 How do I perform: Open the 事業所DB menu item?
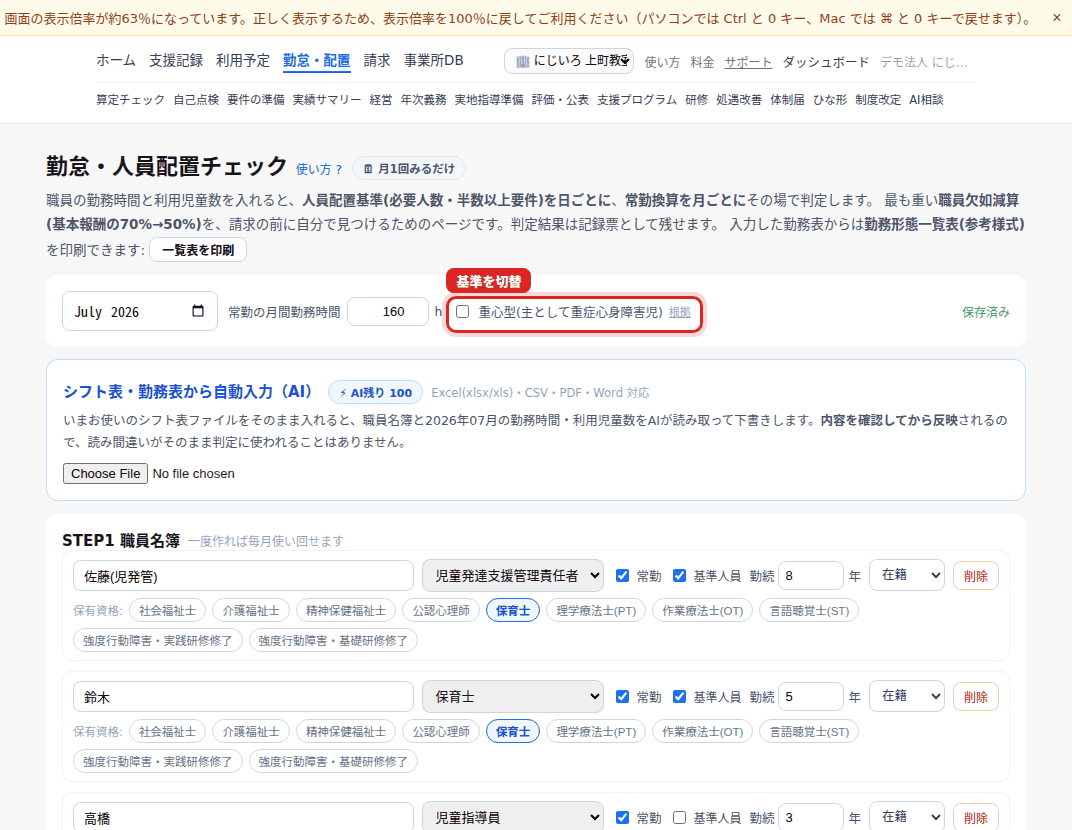pyautogui.click(x=433, y=60)
